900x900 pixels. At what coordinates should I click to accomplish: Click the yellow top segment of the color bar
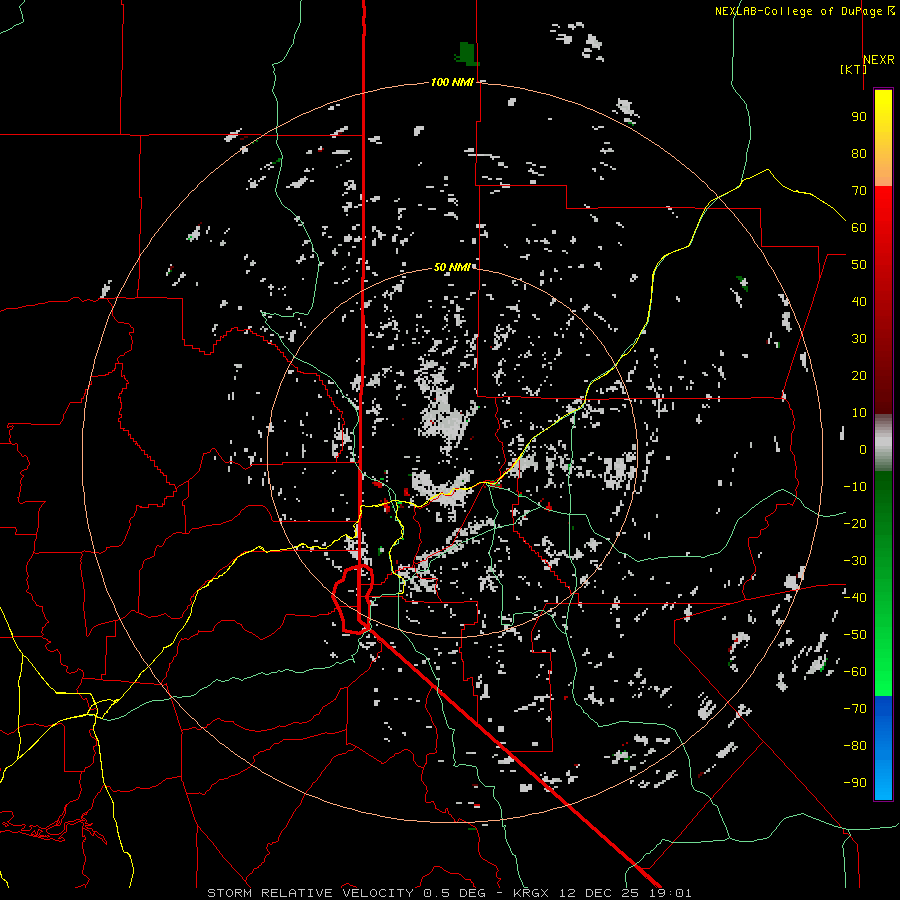(x=883, y=138)
